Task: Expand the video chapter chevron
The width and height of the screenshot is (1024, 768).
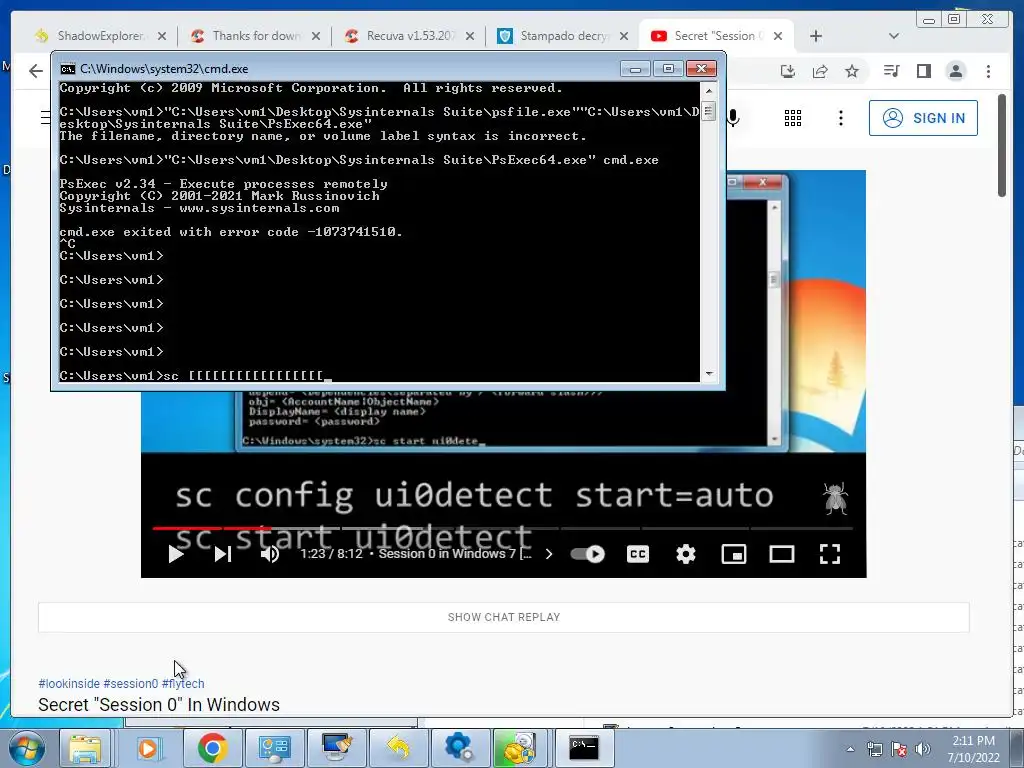Action: click(x=549, y=554)
